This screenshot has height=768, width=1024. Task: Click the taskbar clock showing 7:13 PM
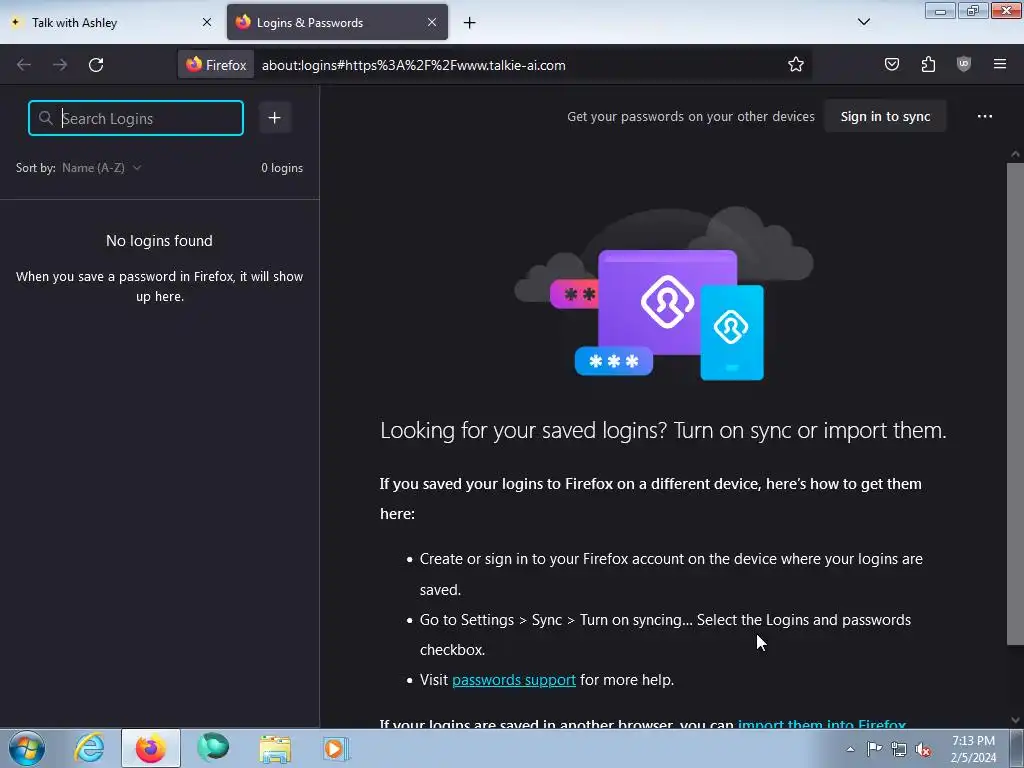[x=973, y=749]
